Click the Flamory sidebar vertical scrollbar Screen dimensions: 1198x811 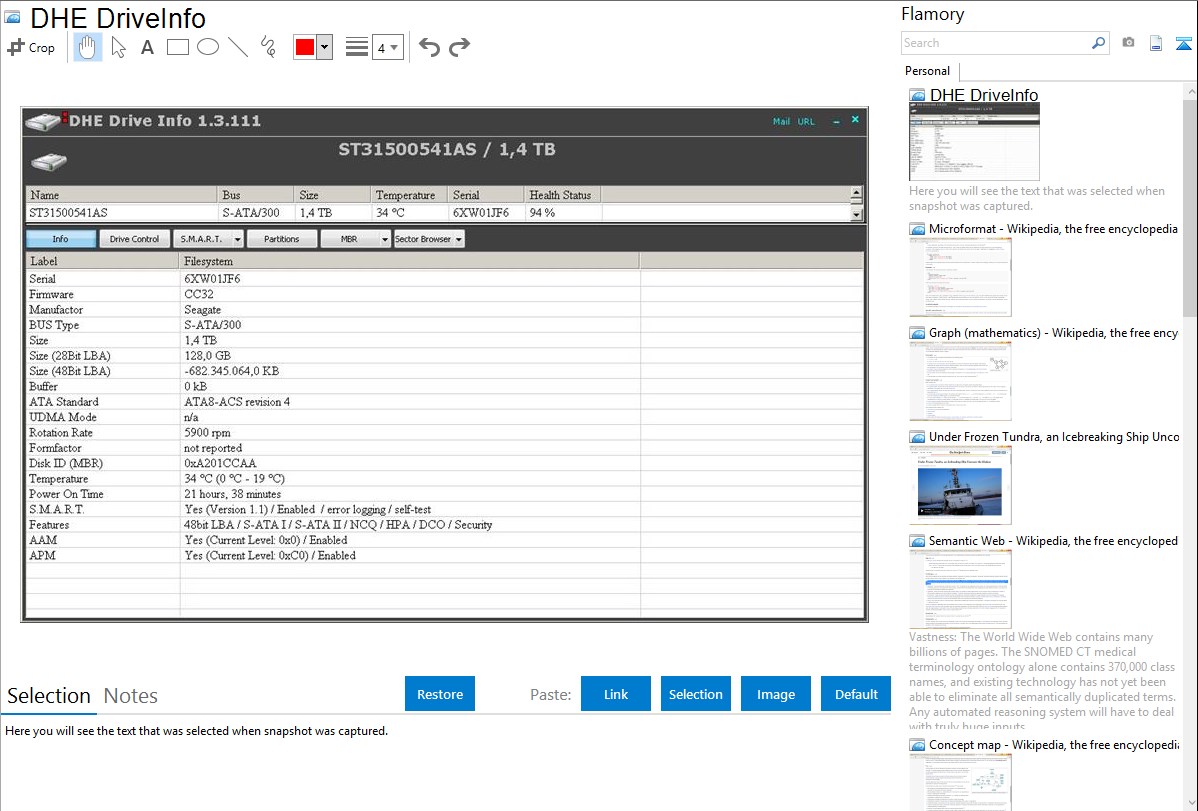pyautogui.click(x=1190, y=206)
